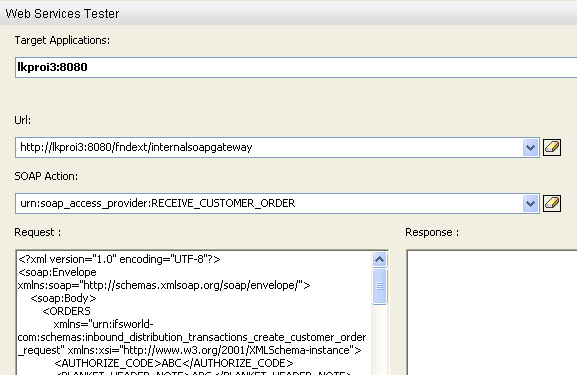Click the "SOAP Action:" label

[46, 176]
